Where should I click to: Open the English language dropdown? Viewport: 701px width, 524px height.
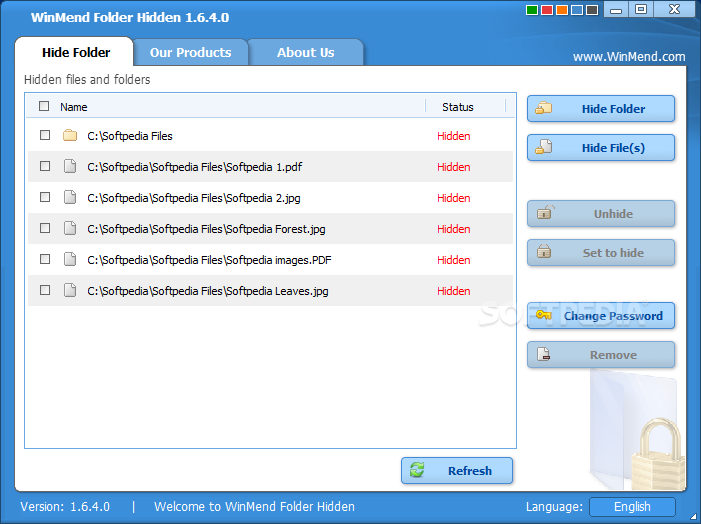pyautogui.click(x=632, y=507)
